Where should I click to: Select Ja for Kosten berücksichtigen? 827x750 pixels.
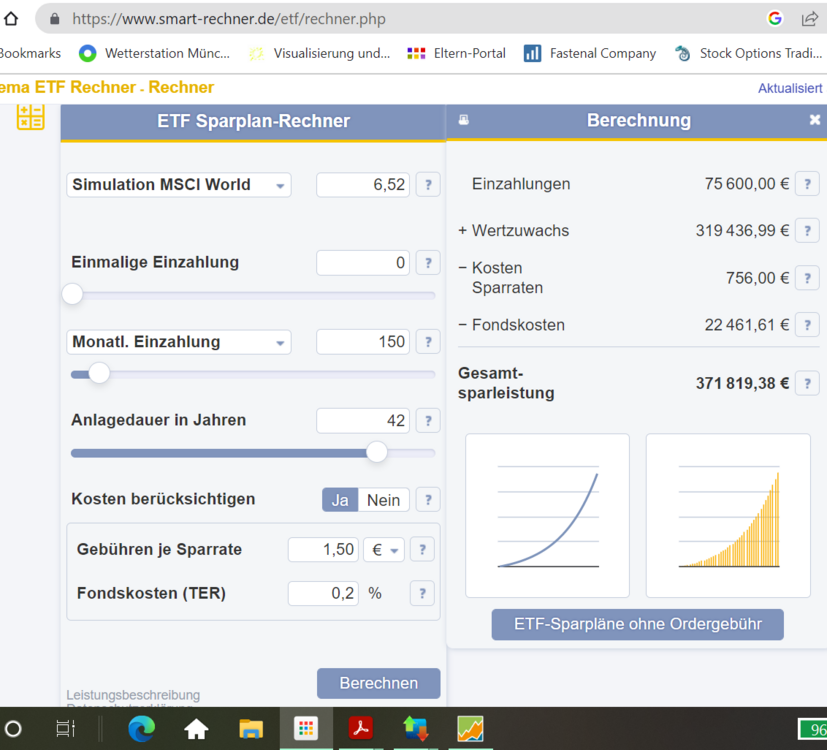click(340, 500)
